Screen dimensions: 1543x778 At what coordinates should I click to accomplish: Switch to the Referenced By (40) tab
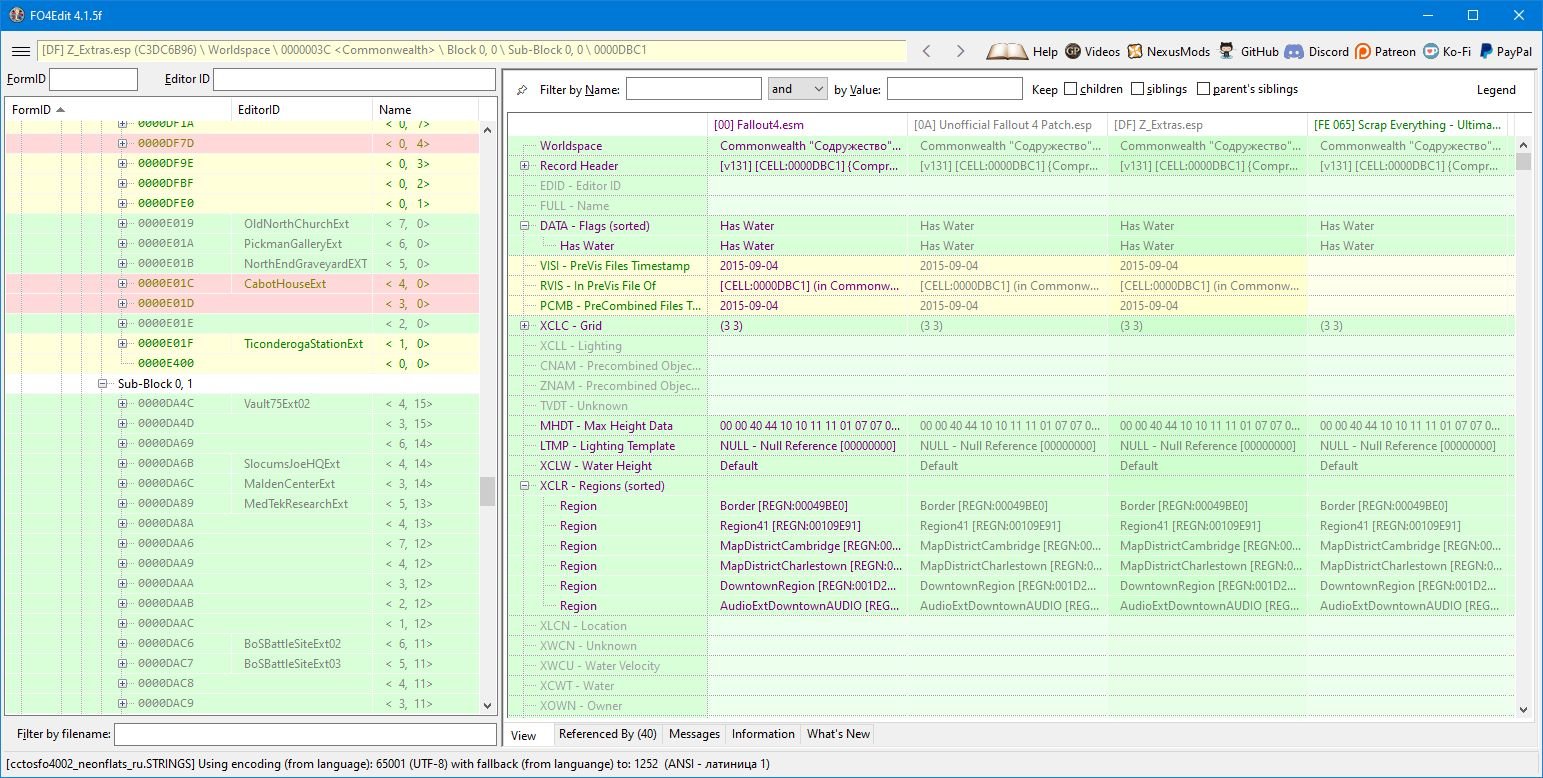pos(607,734)
